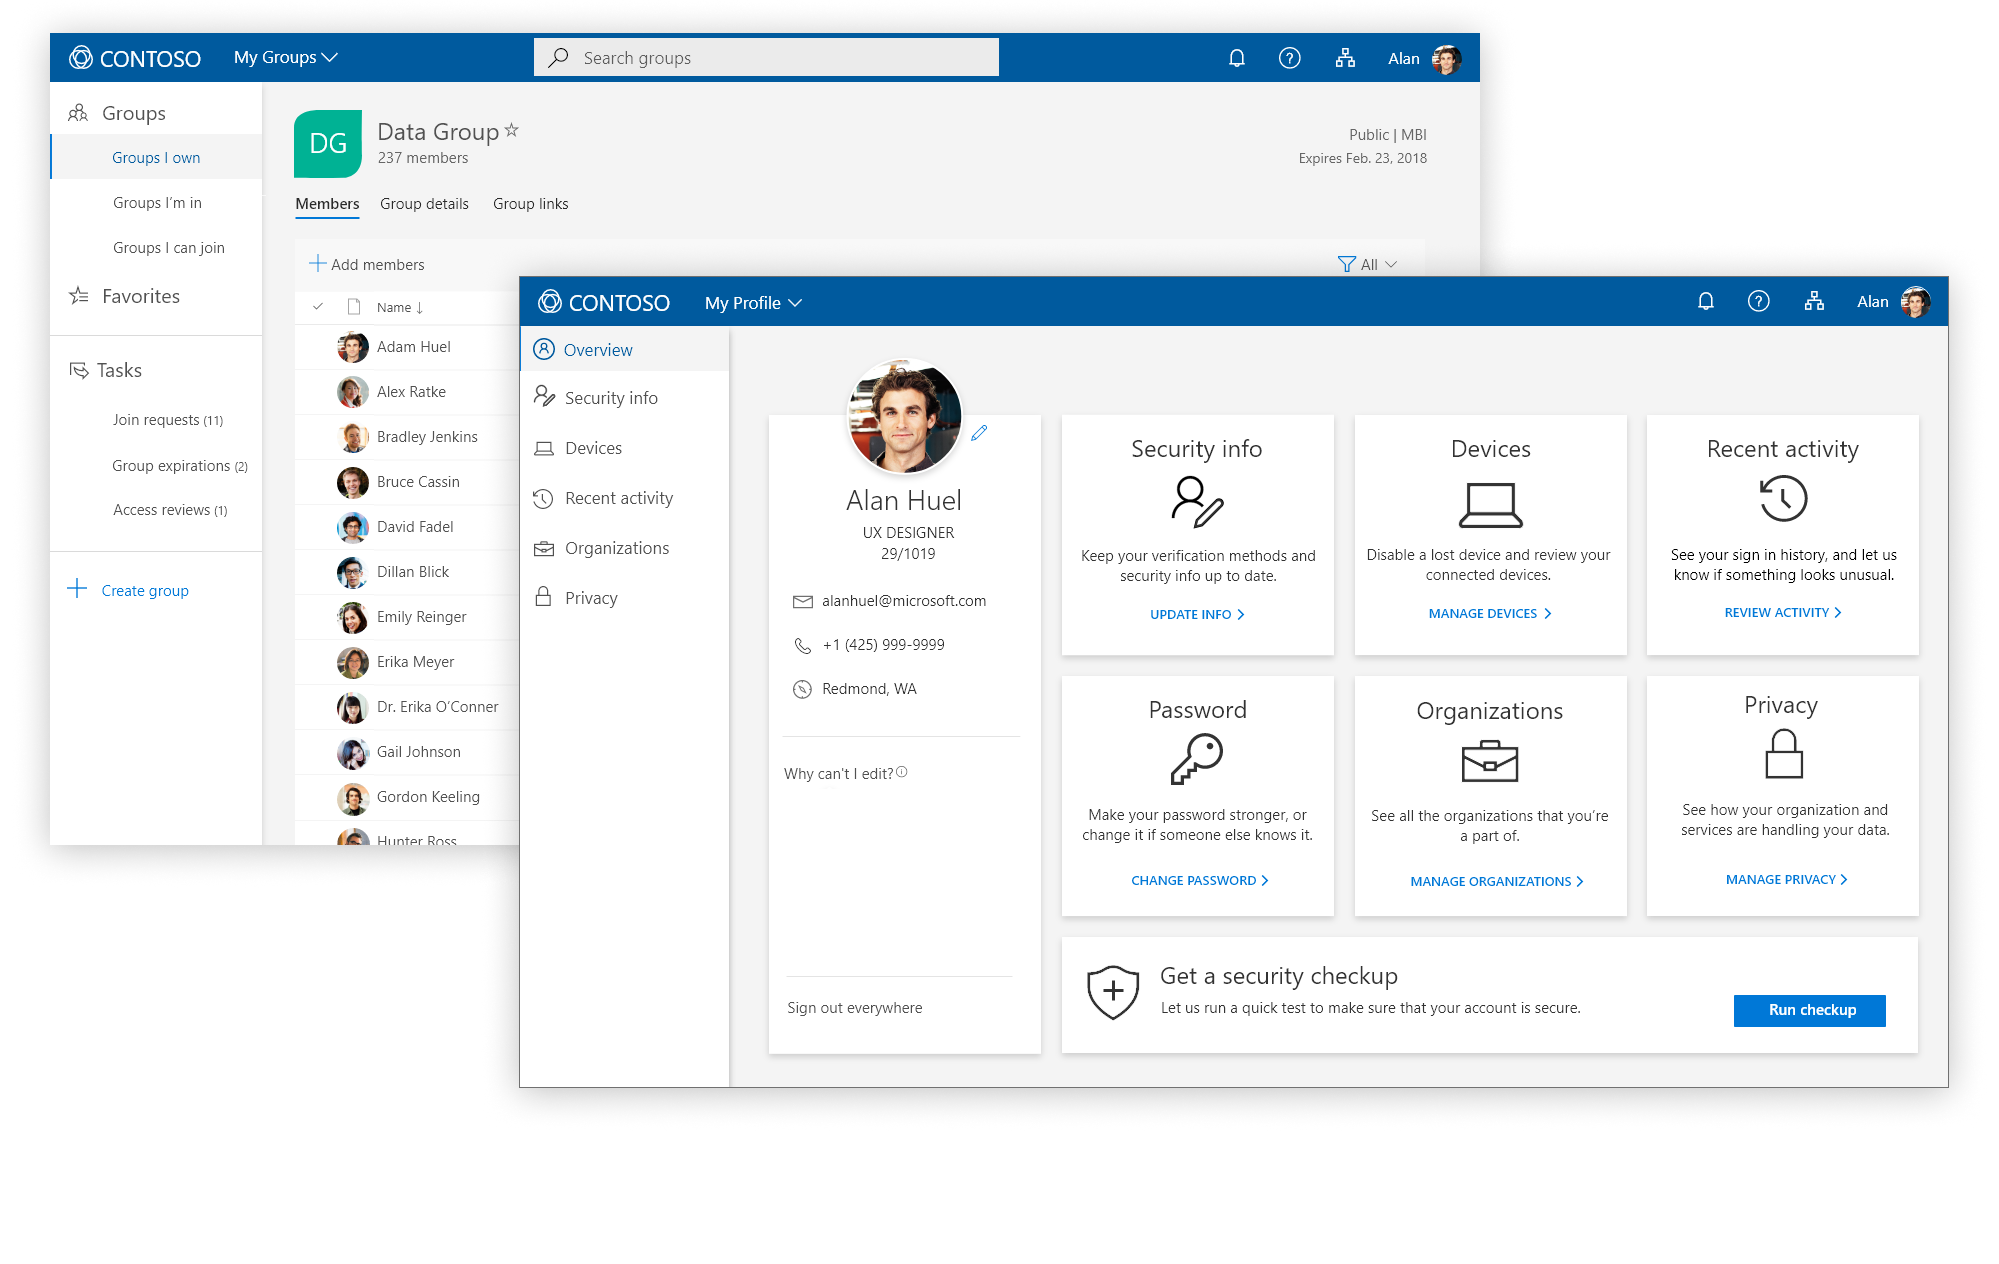Click MANAGE ORGANIZATIONS link

pos(1497,881)
